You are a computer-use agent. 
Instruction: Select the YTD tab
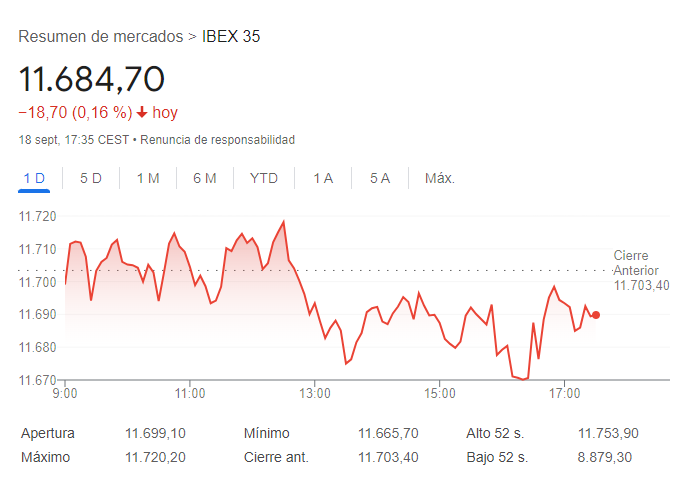[x=264, y=178]
